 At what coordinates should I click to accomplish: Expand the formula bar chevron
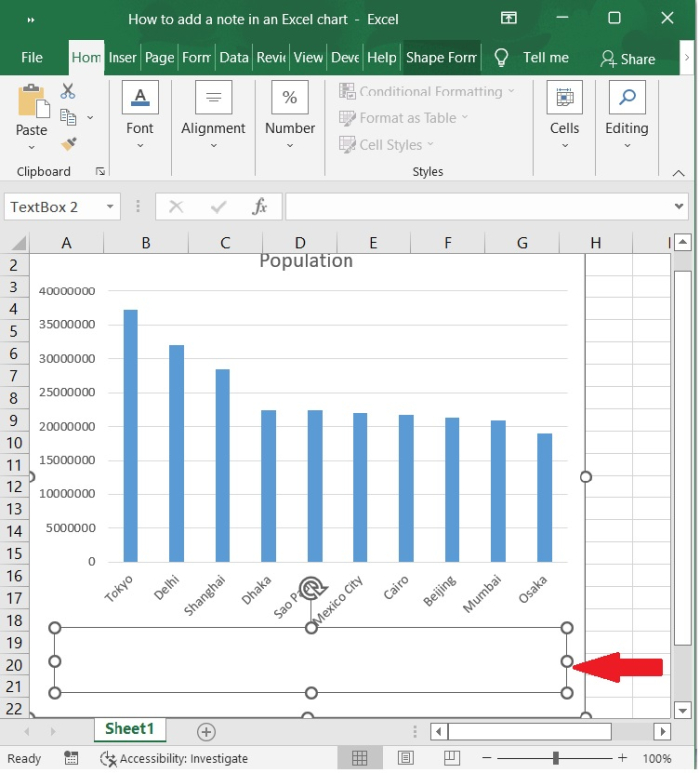(680, 207)
